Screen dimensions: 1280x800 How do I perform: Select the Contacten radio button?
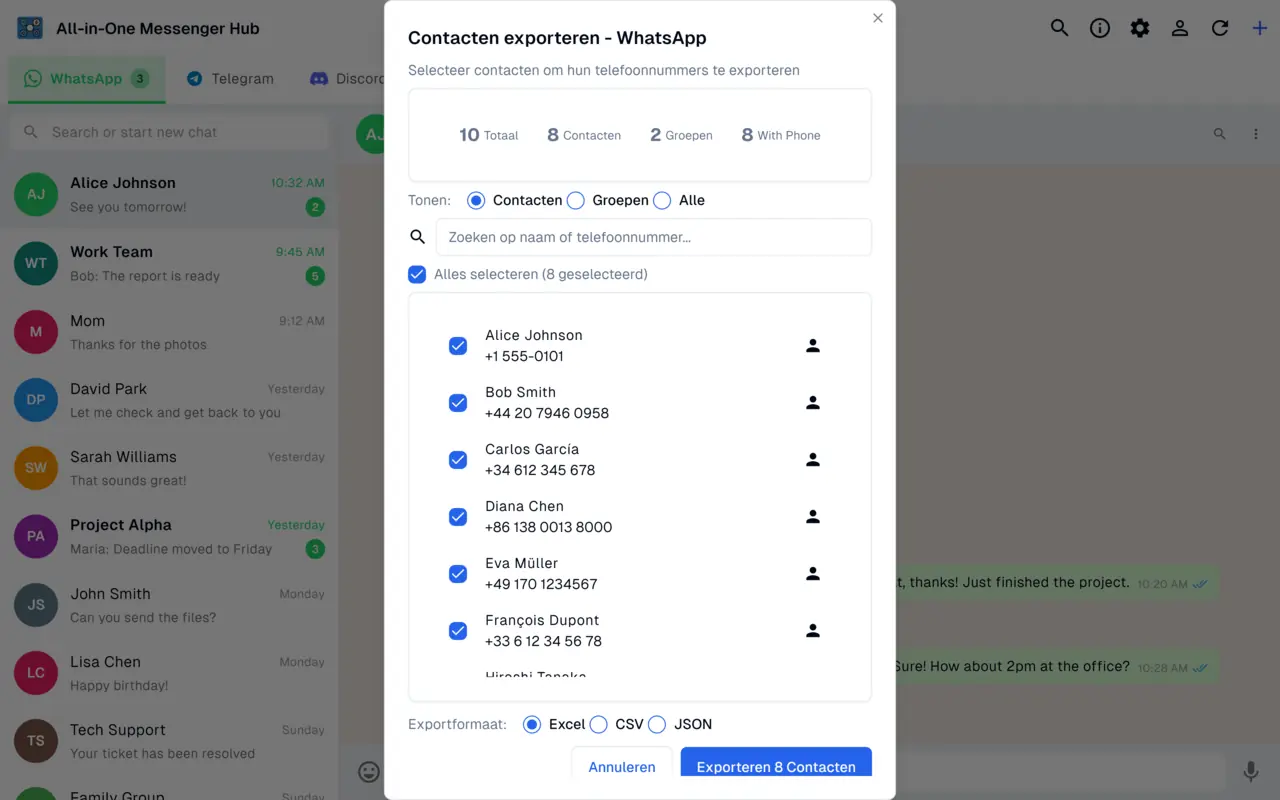point(476,200)
